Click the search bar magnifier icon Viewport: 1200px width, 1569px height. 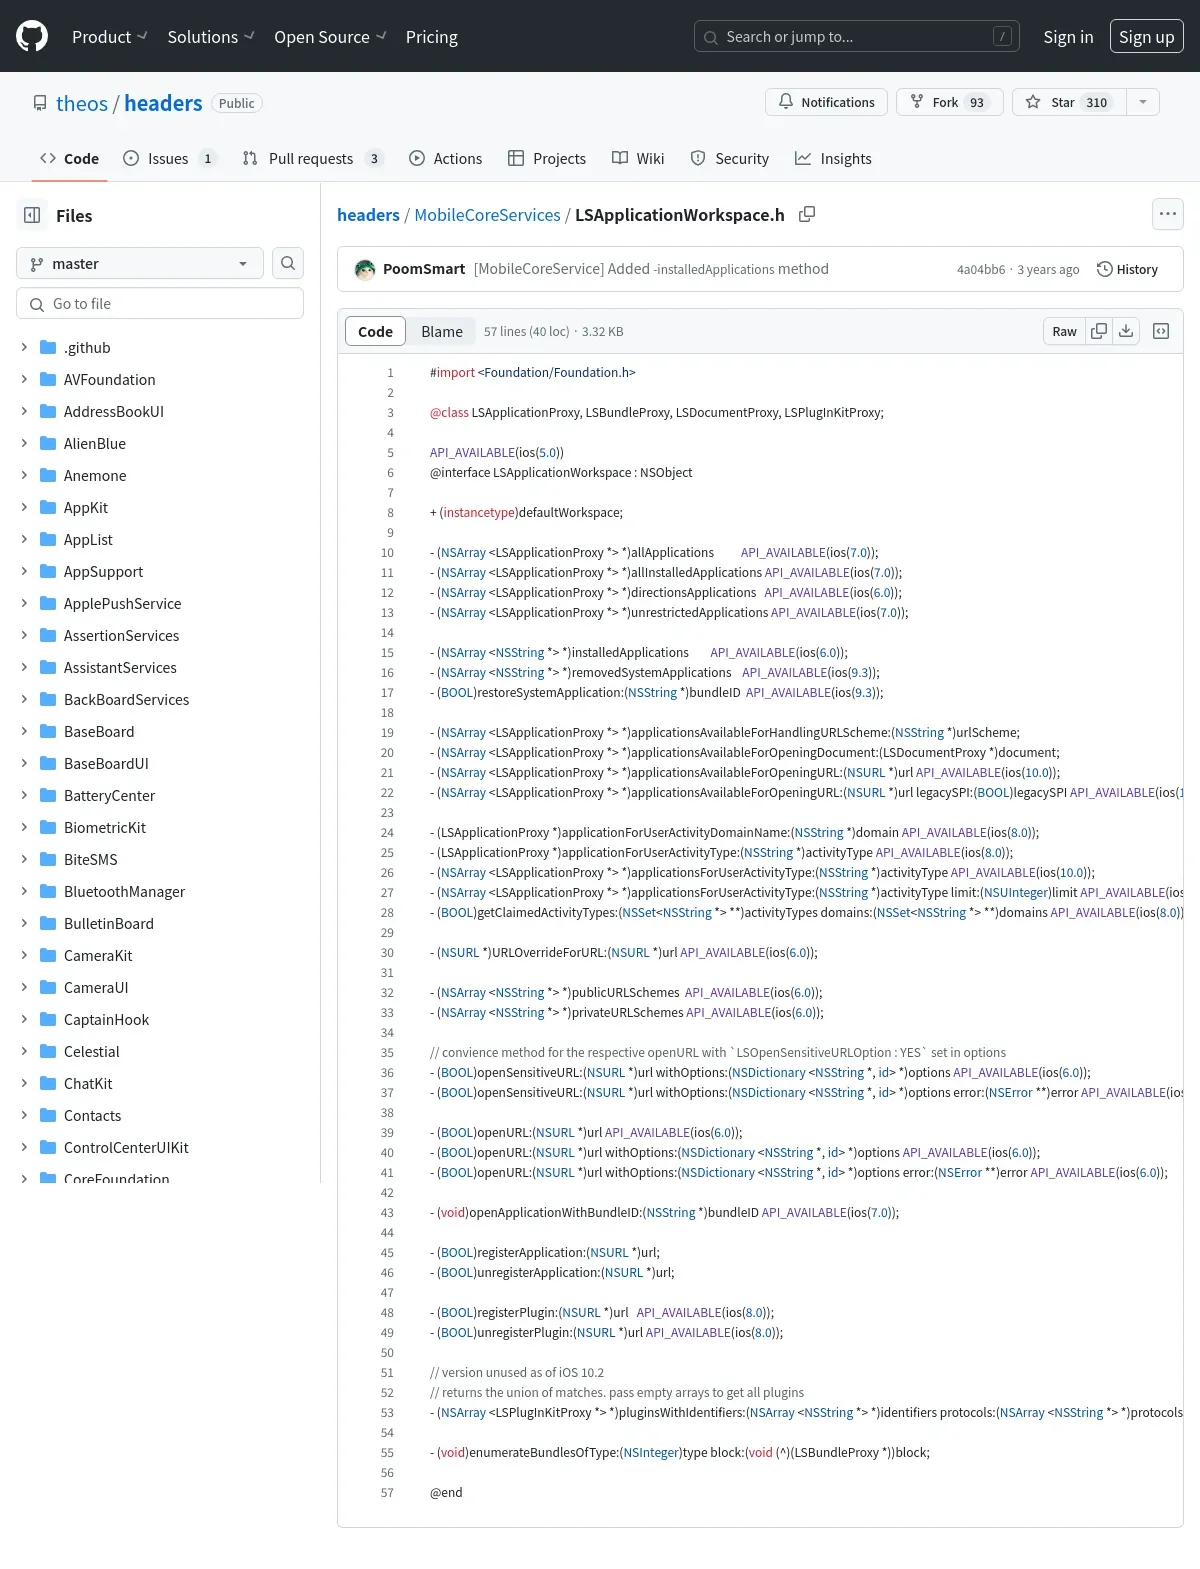point(711,37)
